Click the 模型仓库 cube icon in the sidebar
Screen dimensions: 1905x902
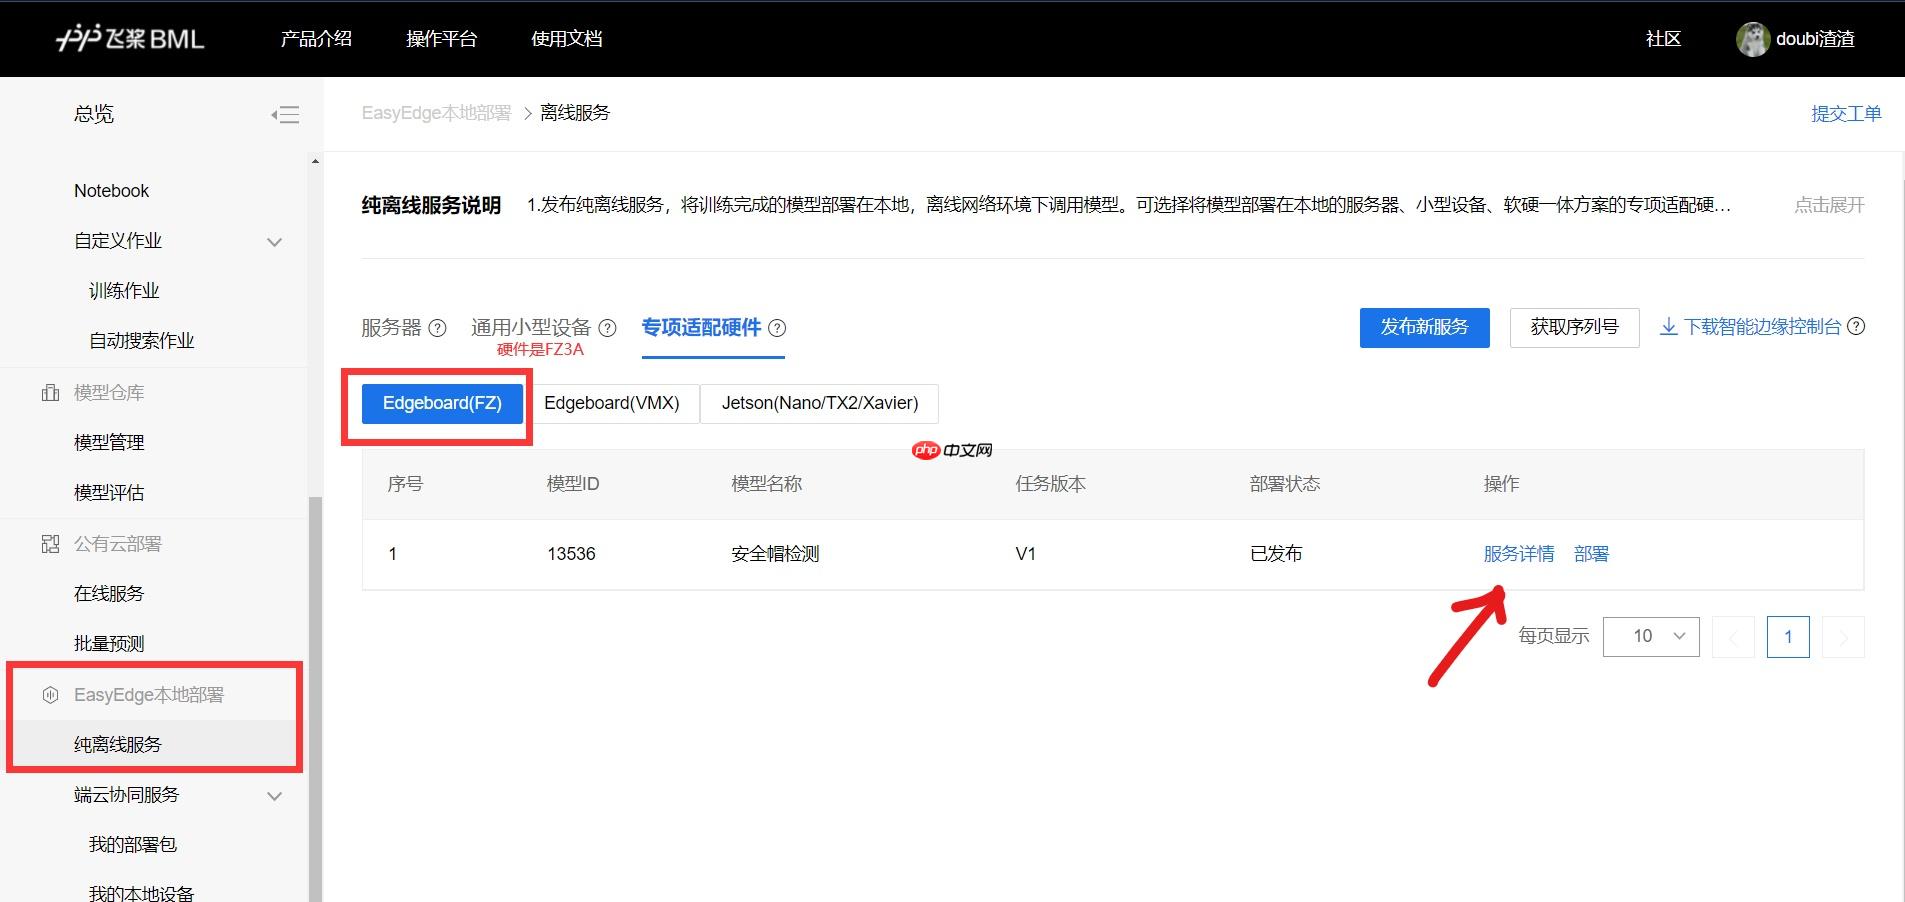pos(51,392)
